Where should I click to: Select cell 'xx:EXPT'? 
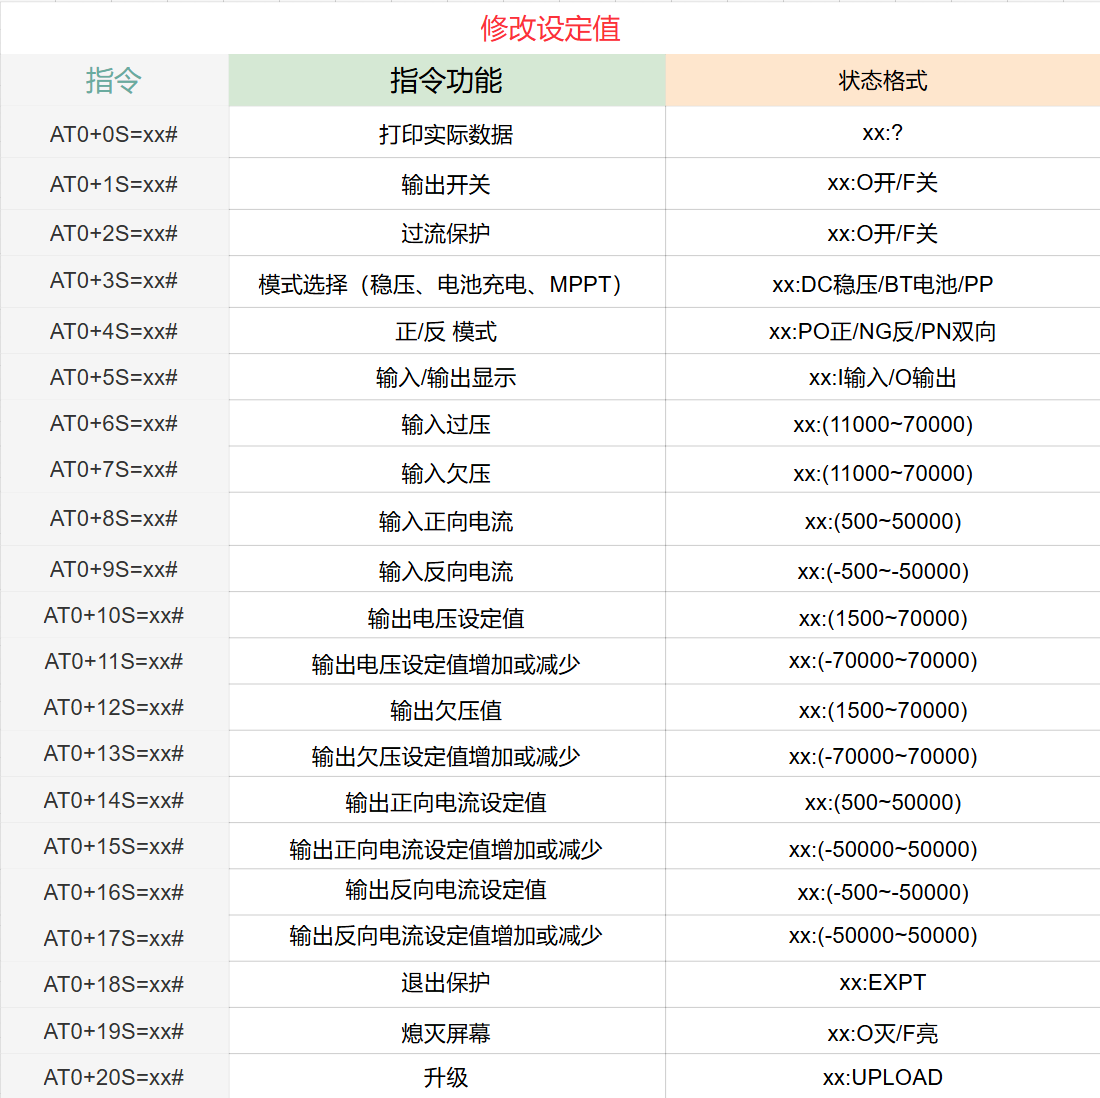click(x=883, y=983)
